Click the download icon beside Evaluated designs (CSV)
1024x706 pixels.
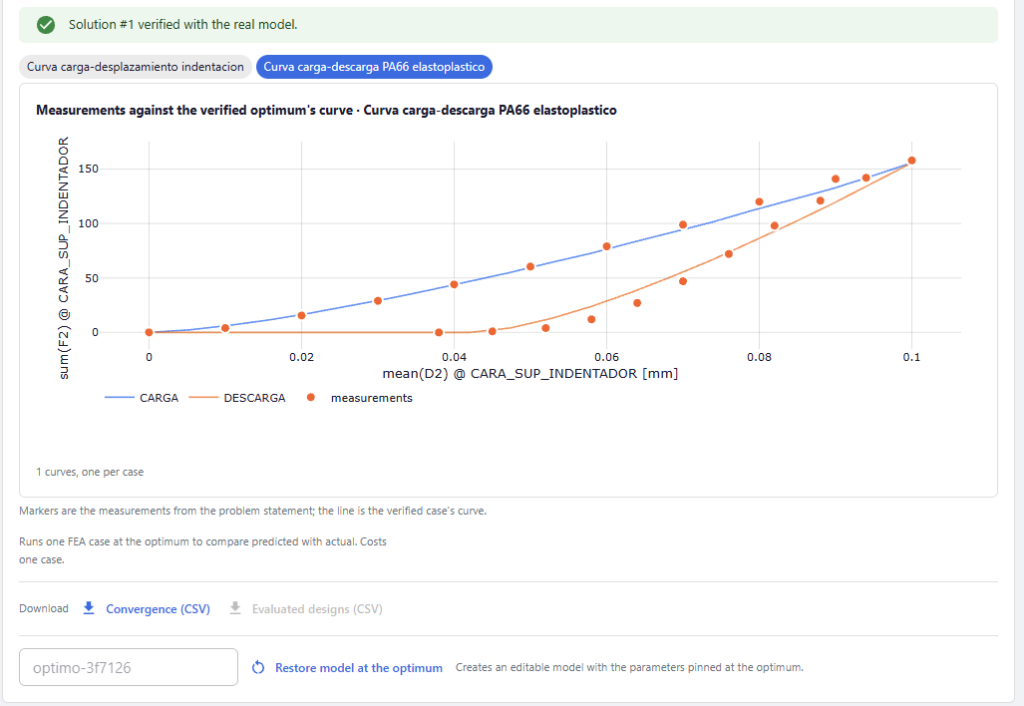click(235, 609)
